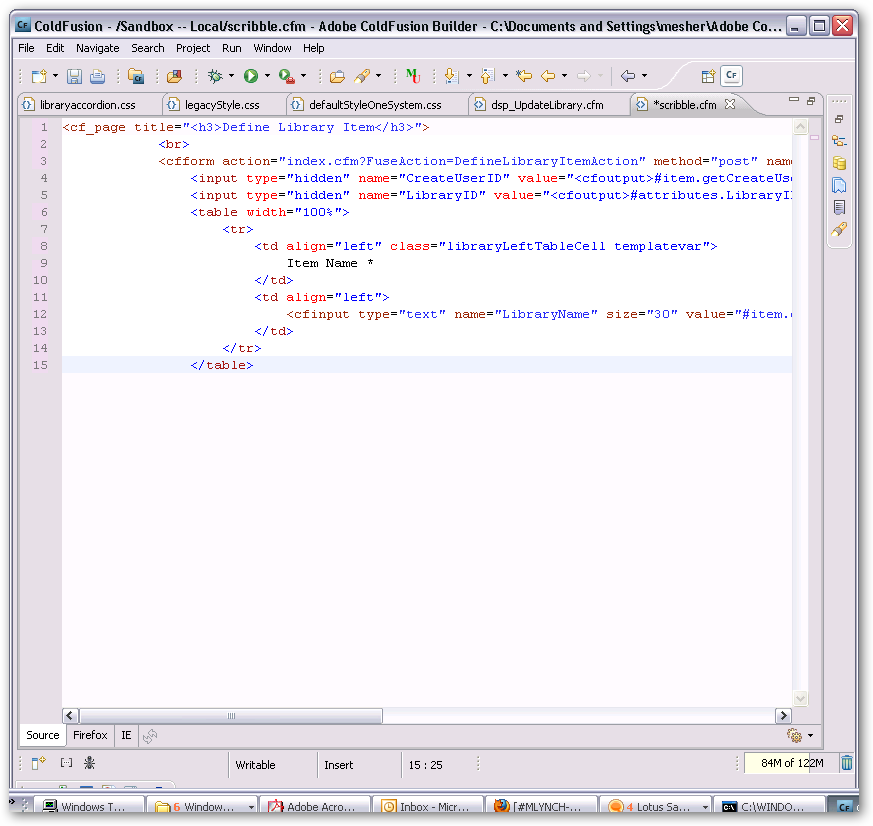This screenshot has height=826, width=873.
Task: Expand the Run button dropdown arrow
Action: pos(267,76)
